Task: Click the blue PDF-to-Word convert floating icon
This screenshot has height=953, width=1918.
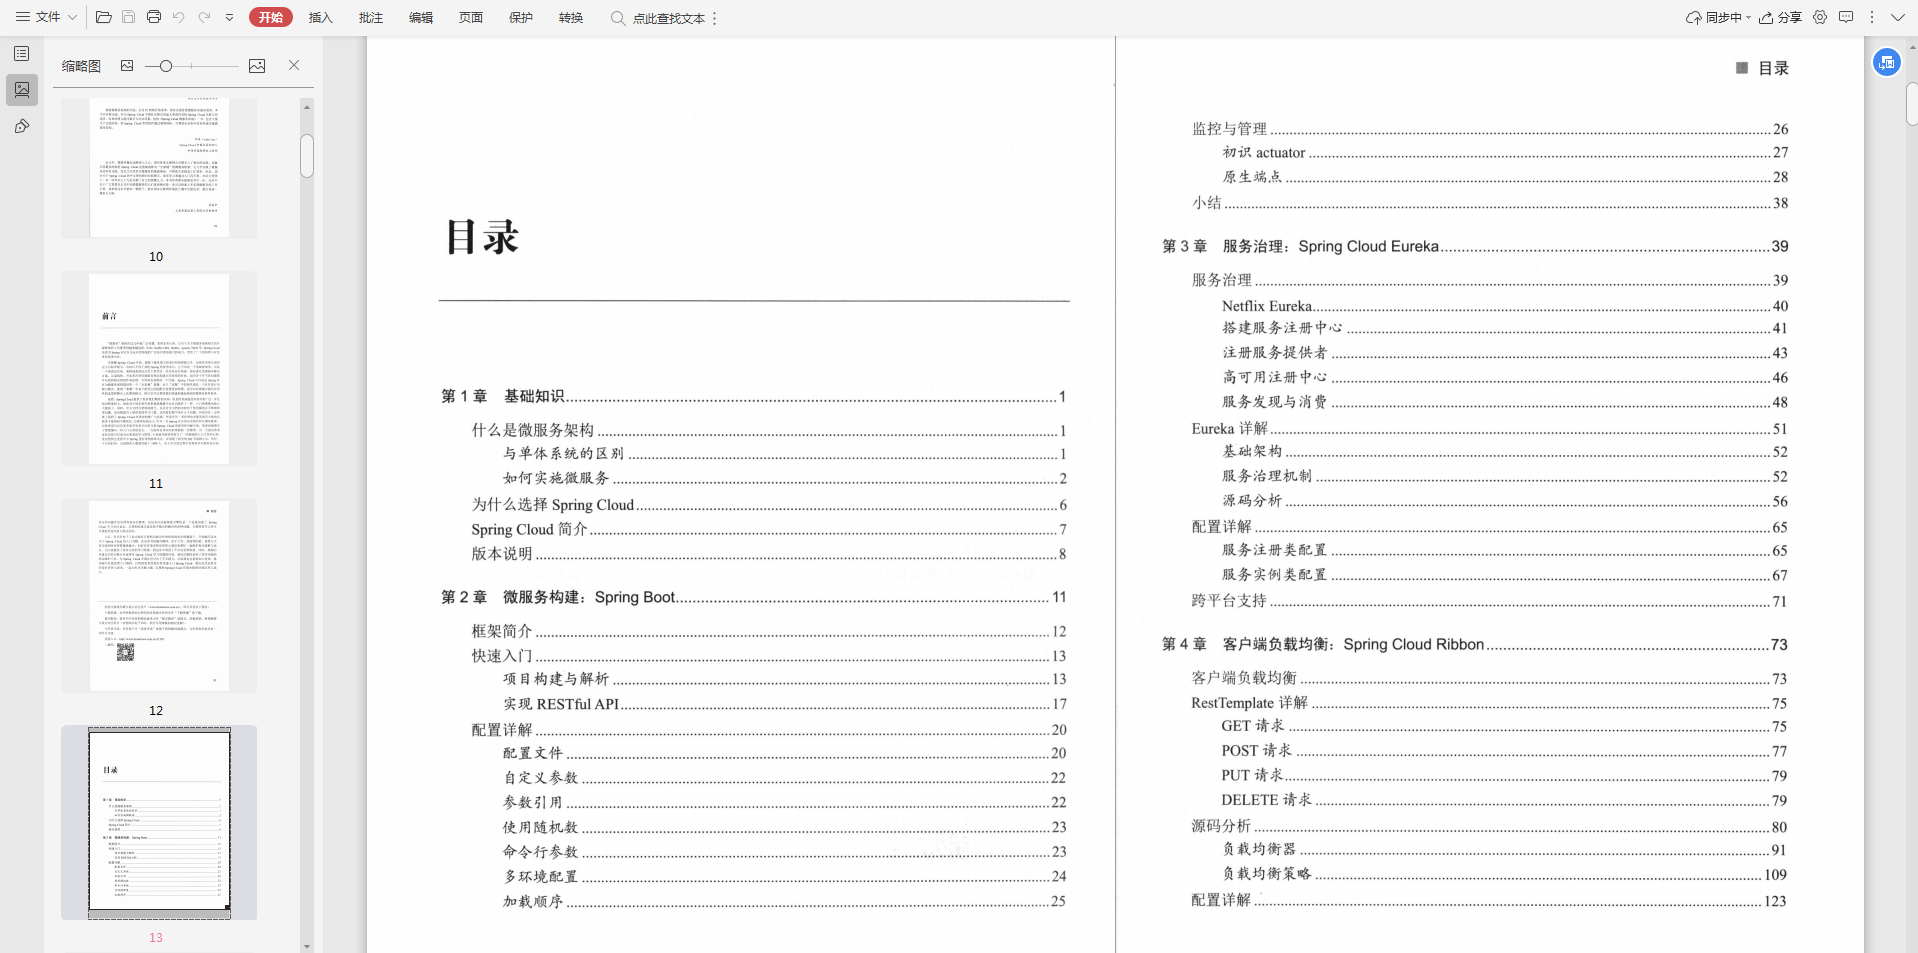Action: [x=1888, y=62]
